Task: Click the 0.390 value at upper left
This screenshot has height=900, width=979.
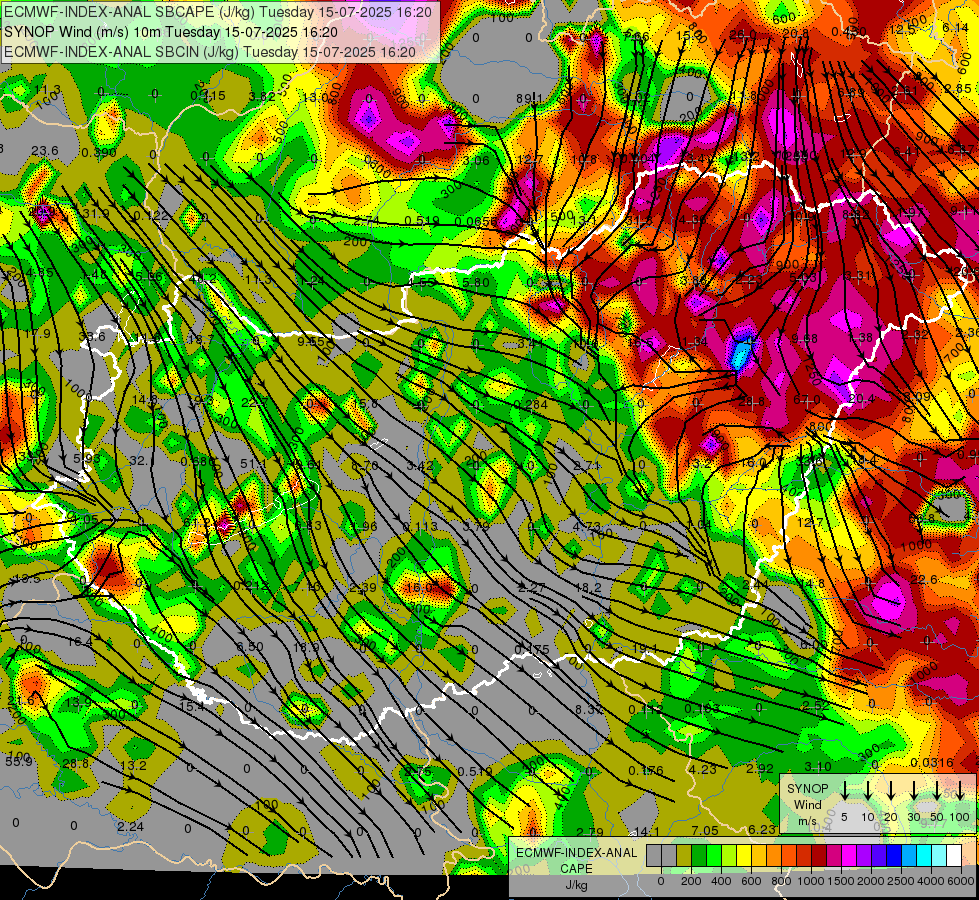Action: pyautogui.click(x=99, y=153)
